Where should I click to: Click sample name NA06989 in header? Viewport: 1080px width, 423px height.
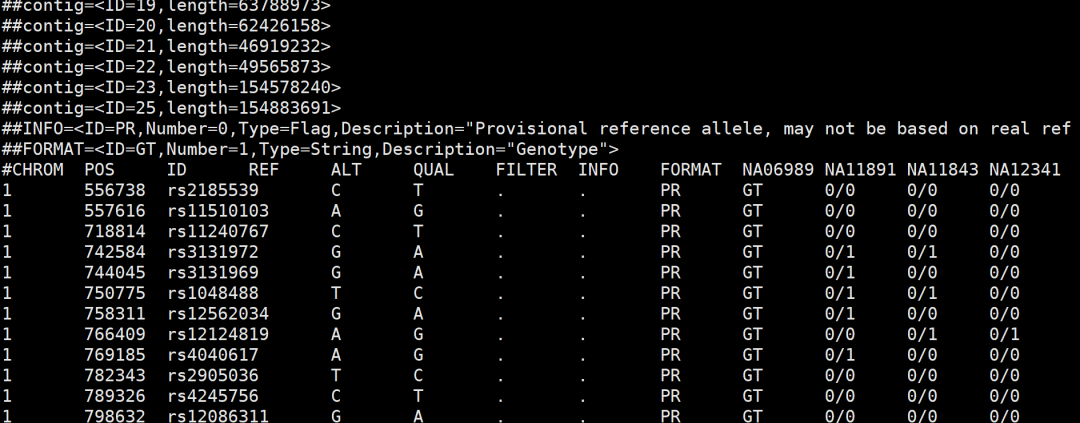[x=777, y=169]
